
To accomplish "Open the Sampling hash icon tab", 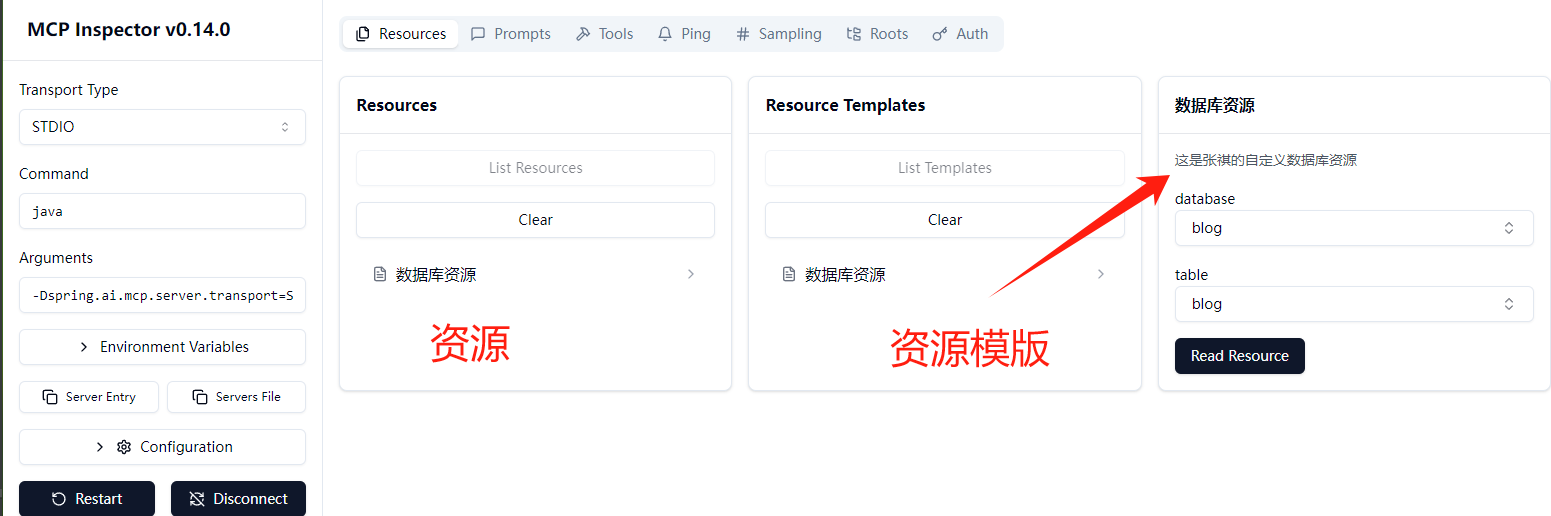I will coord(778,34).
